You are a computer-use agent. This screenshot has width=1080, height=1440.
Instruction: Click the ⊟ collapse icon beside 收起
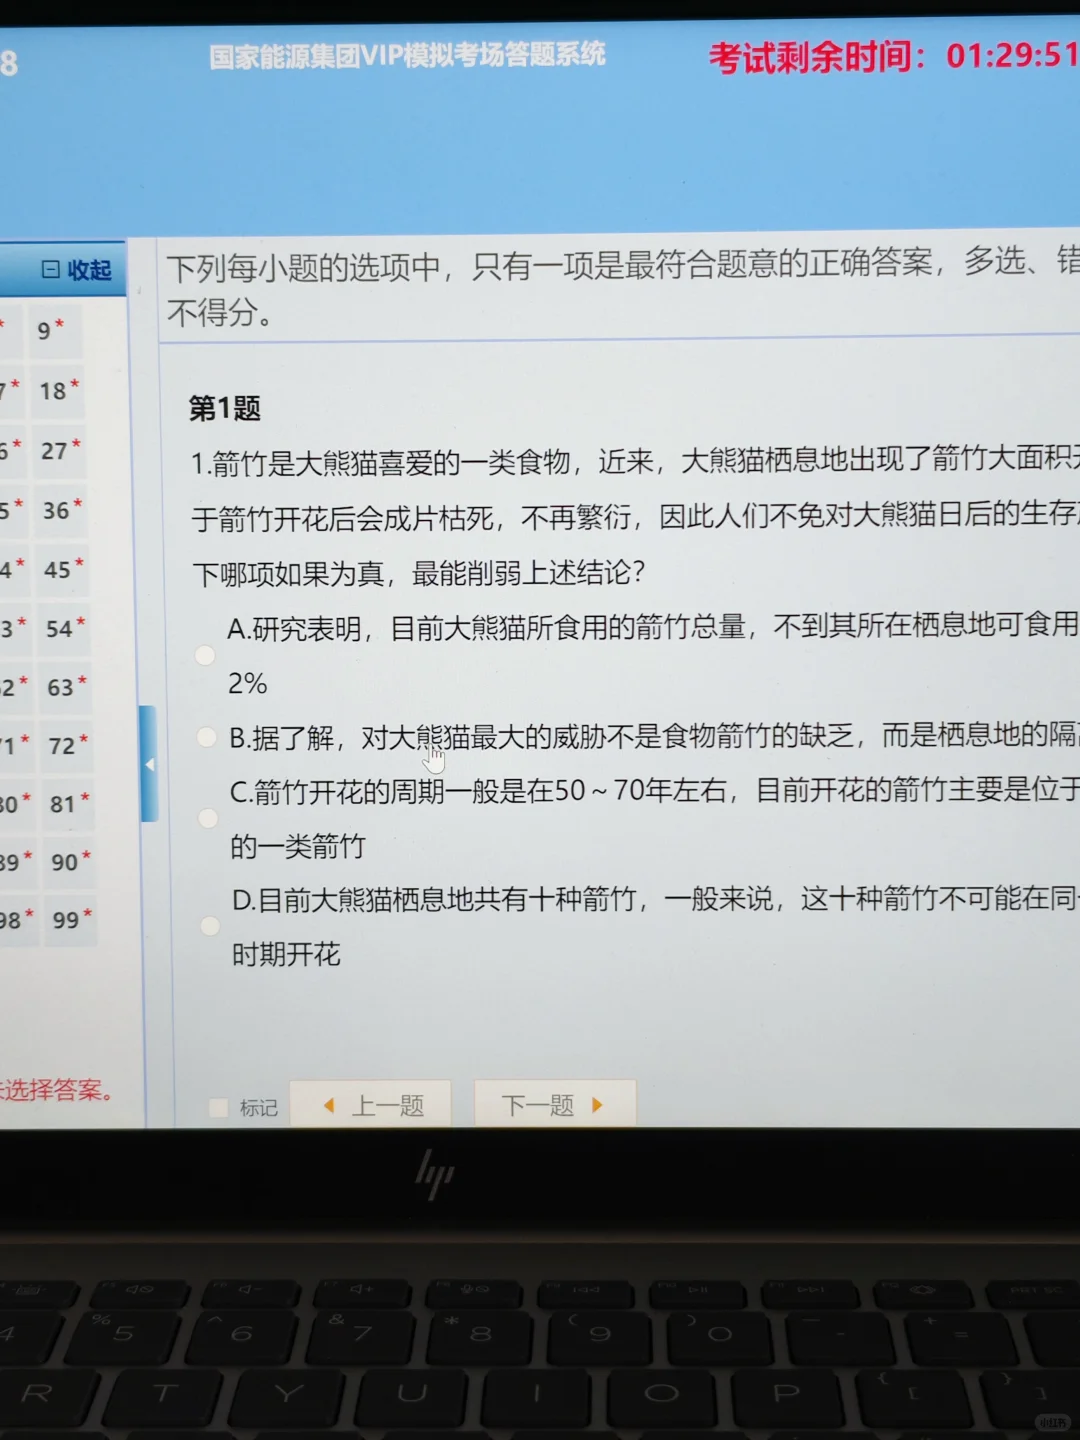click(48, 270)
